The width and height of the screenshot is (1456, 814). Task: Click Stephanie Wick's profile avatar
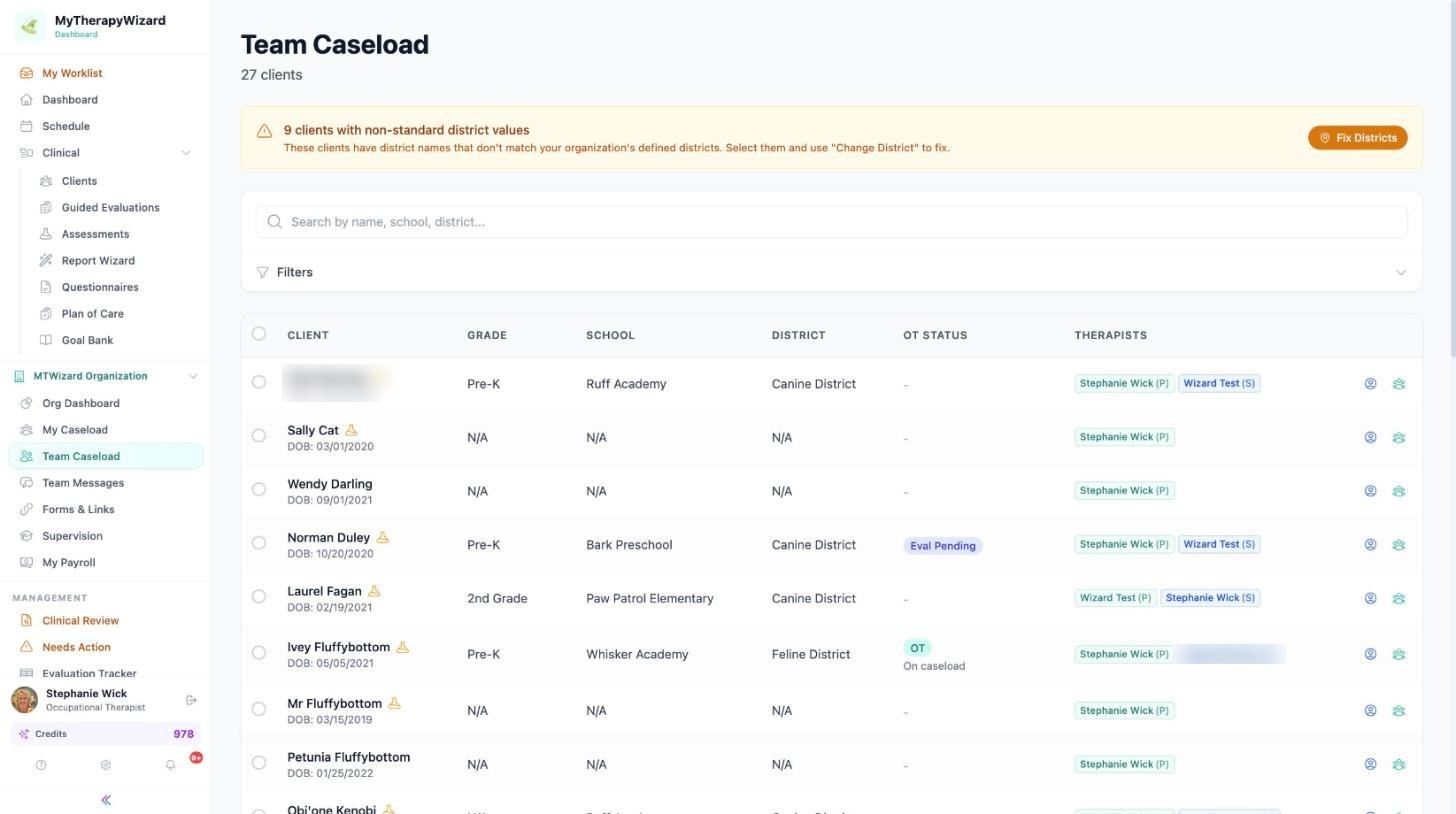(x=24, y=700)
